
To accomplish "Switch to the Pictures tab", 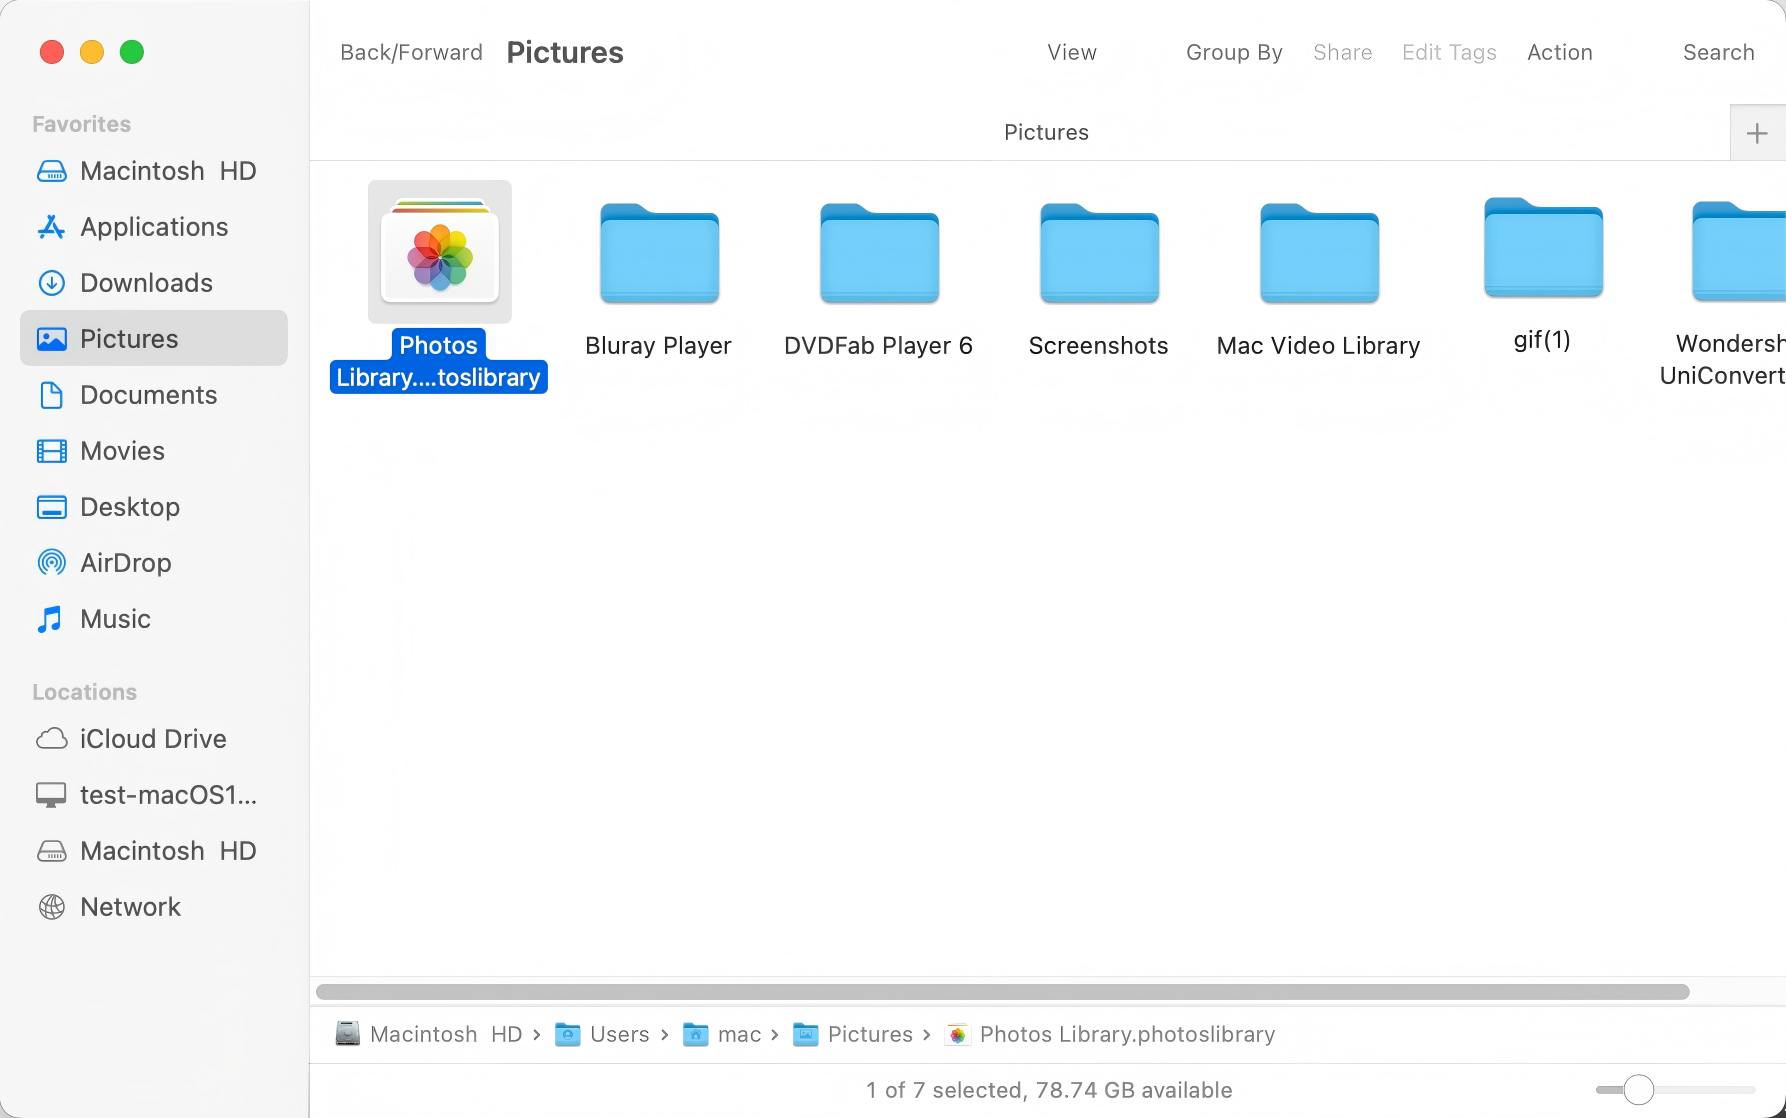I will pyautogui.click(x=1046, y=132).
